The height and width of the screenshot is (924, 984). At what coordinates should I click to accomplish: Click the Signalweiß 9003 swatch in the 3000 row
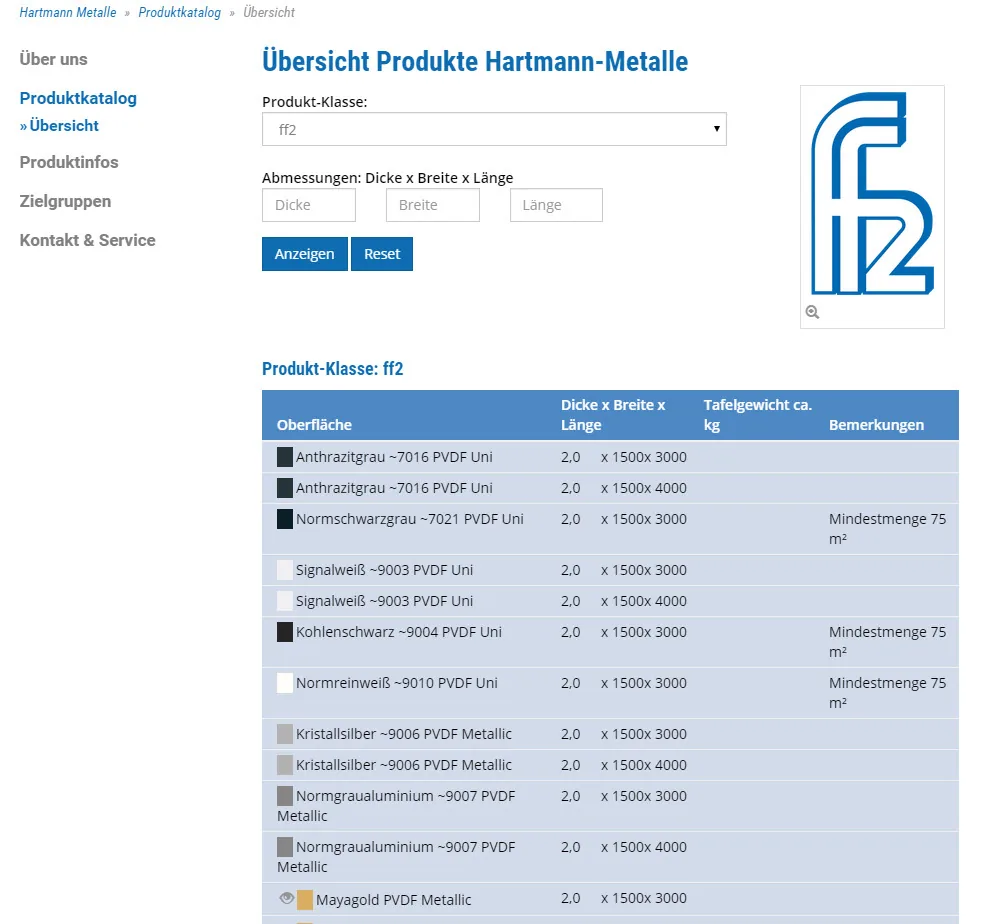click(x=285, y=570)
